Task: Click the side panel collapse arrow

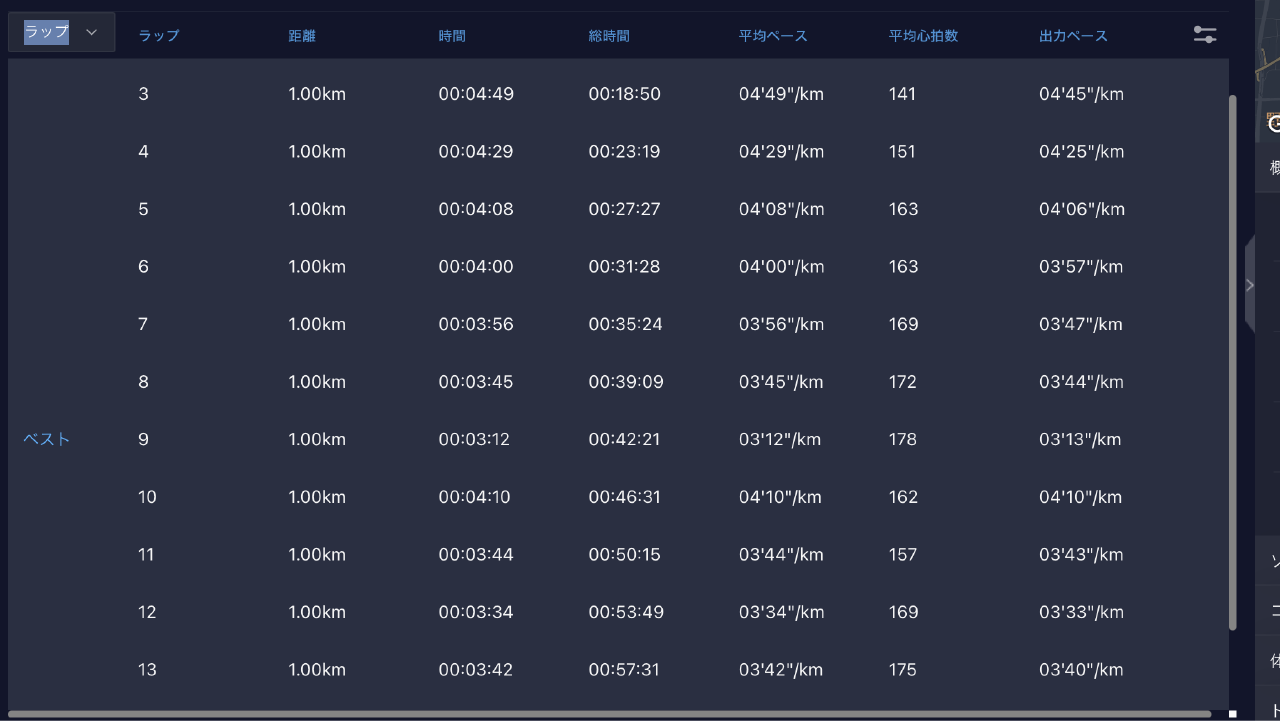Action: [x=1249, y=285]
